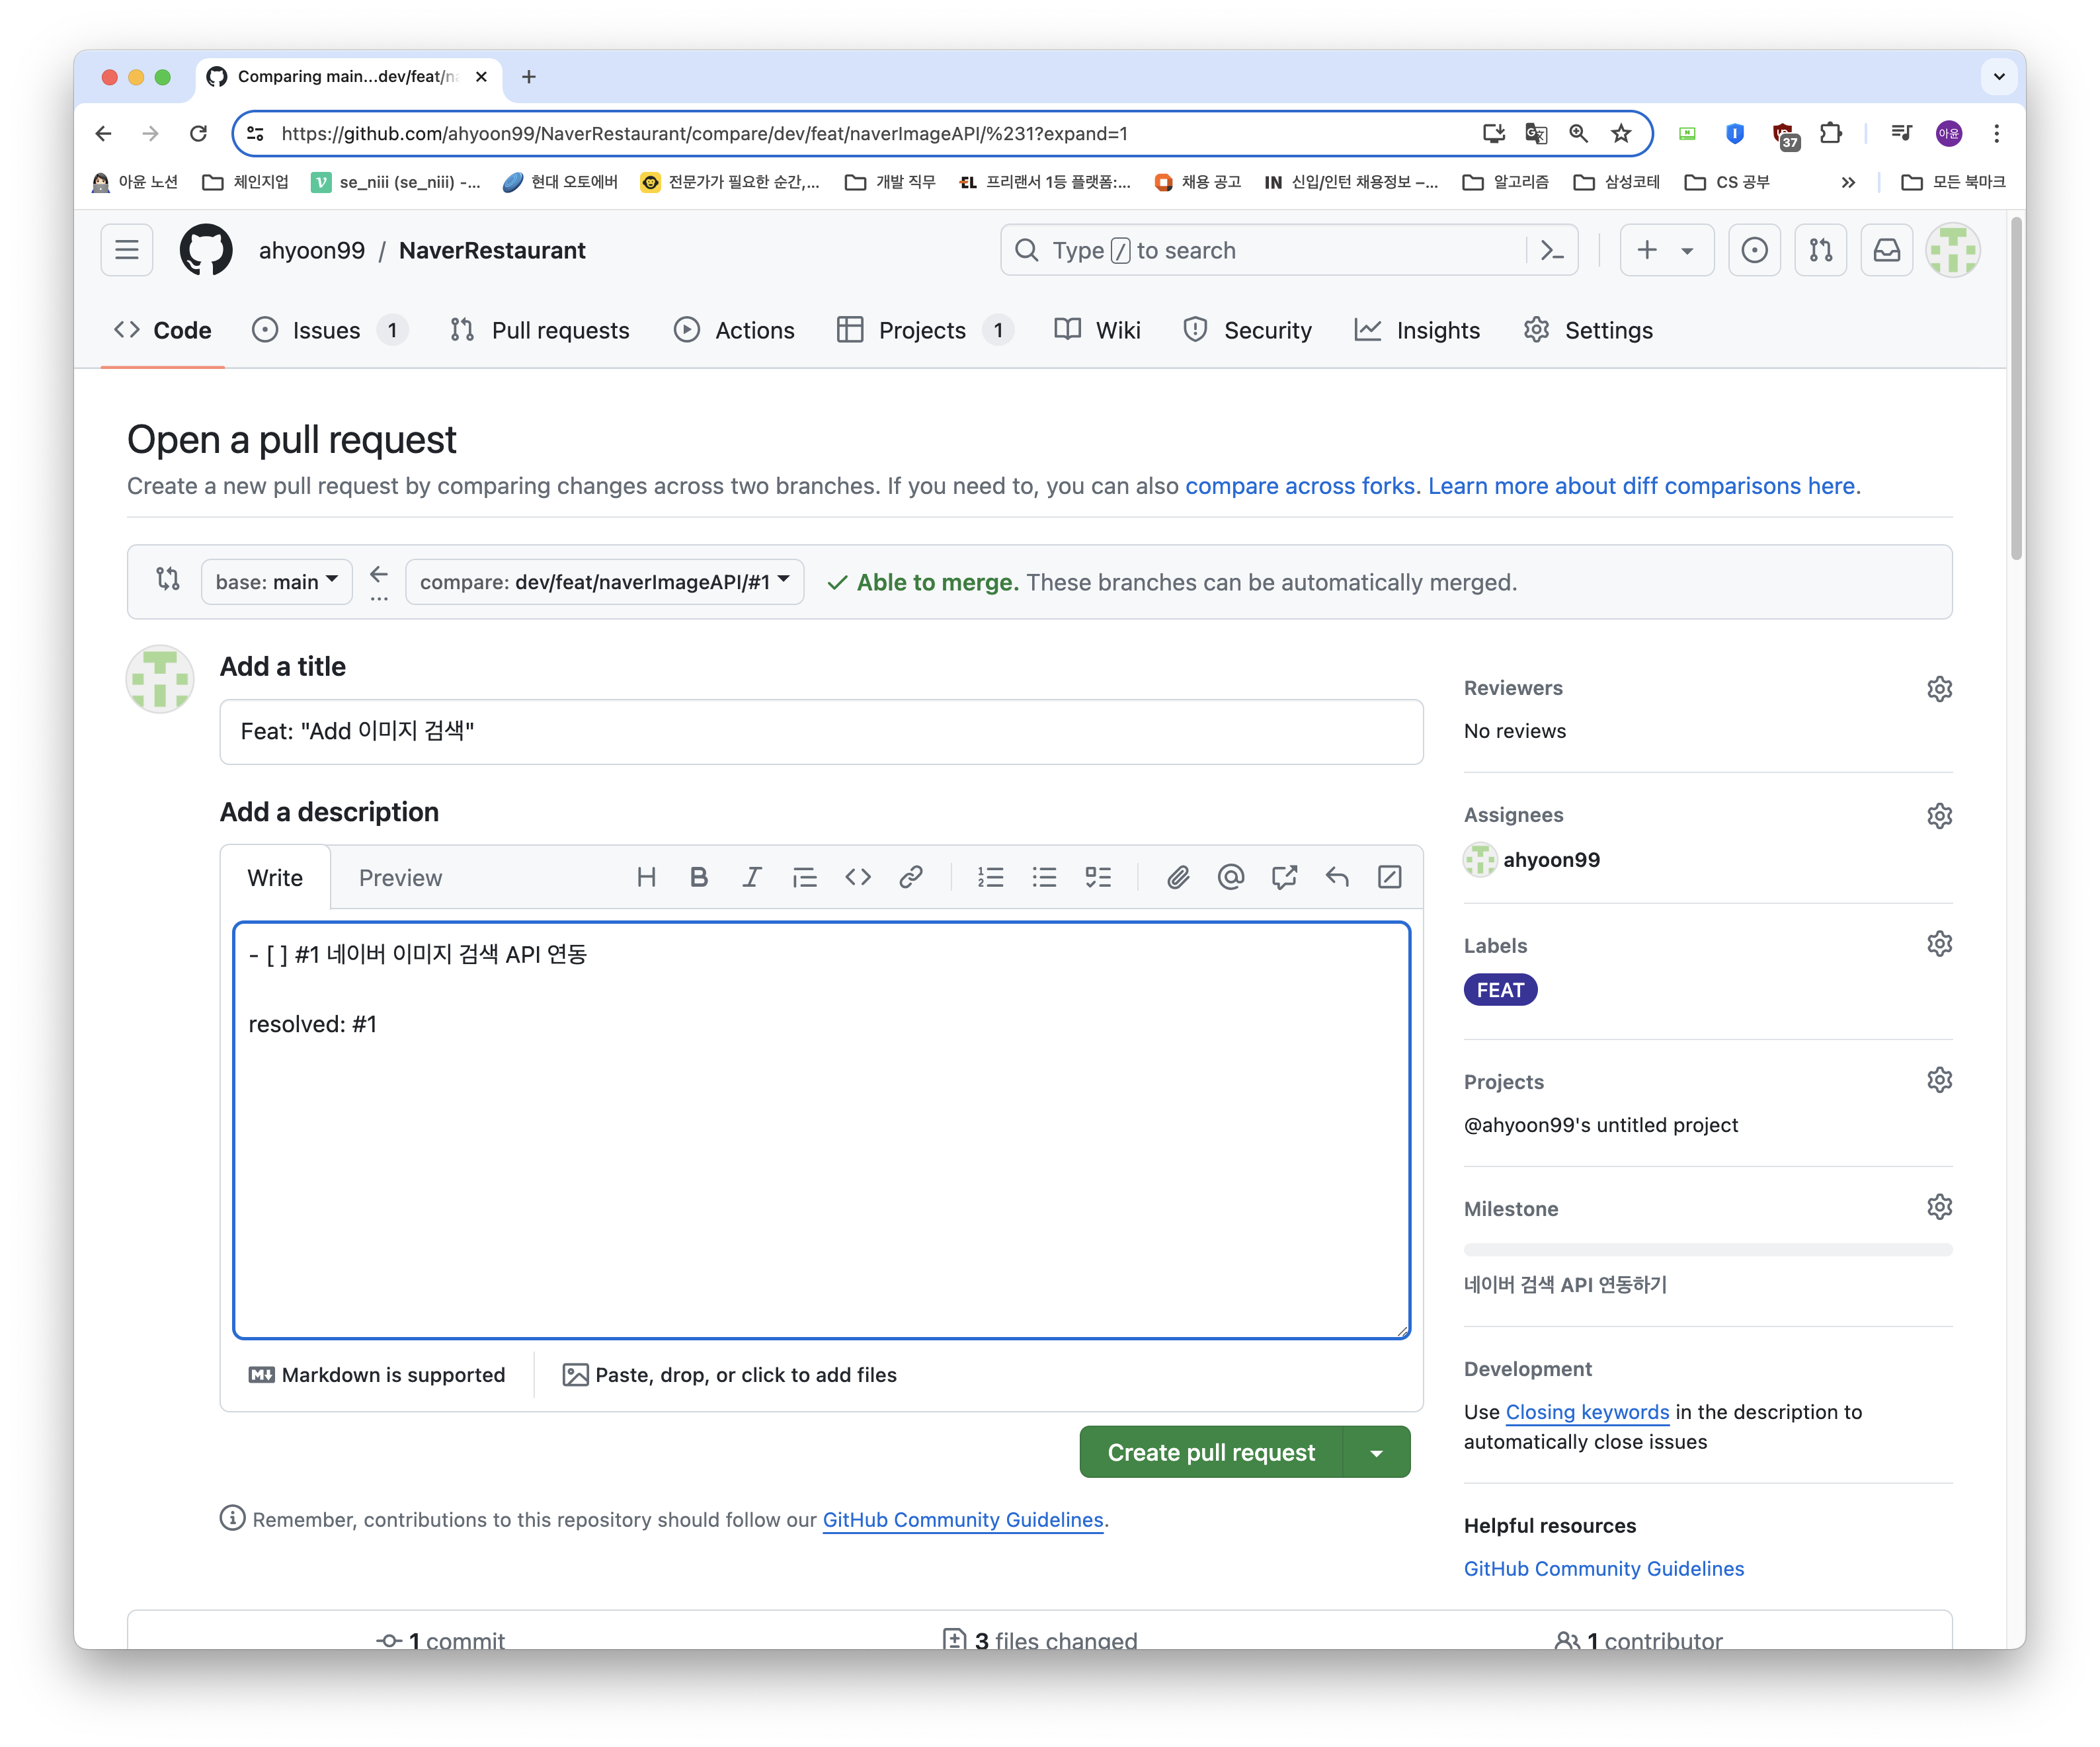
Task: Open the Labels settings gear
Action: click(1939, 944)
